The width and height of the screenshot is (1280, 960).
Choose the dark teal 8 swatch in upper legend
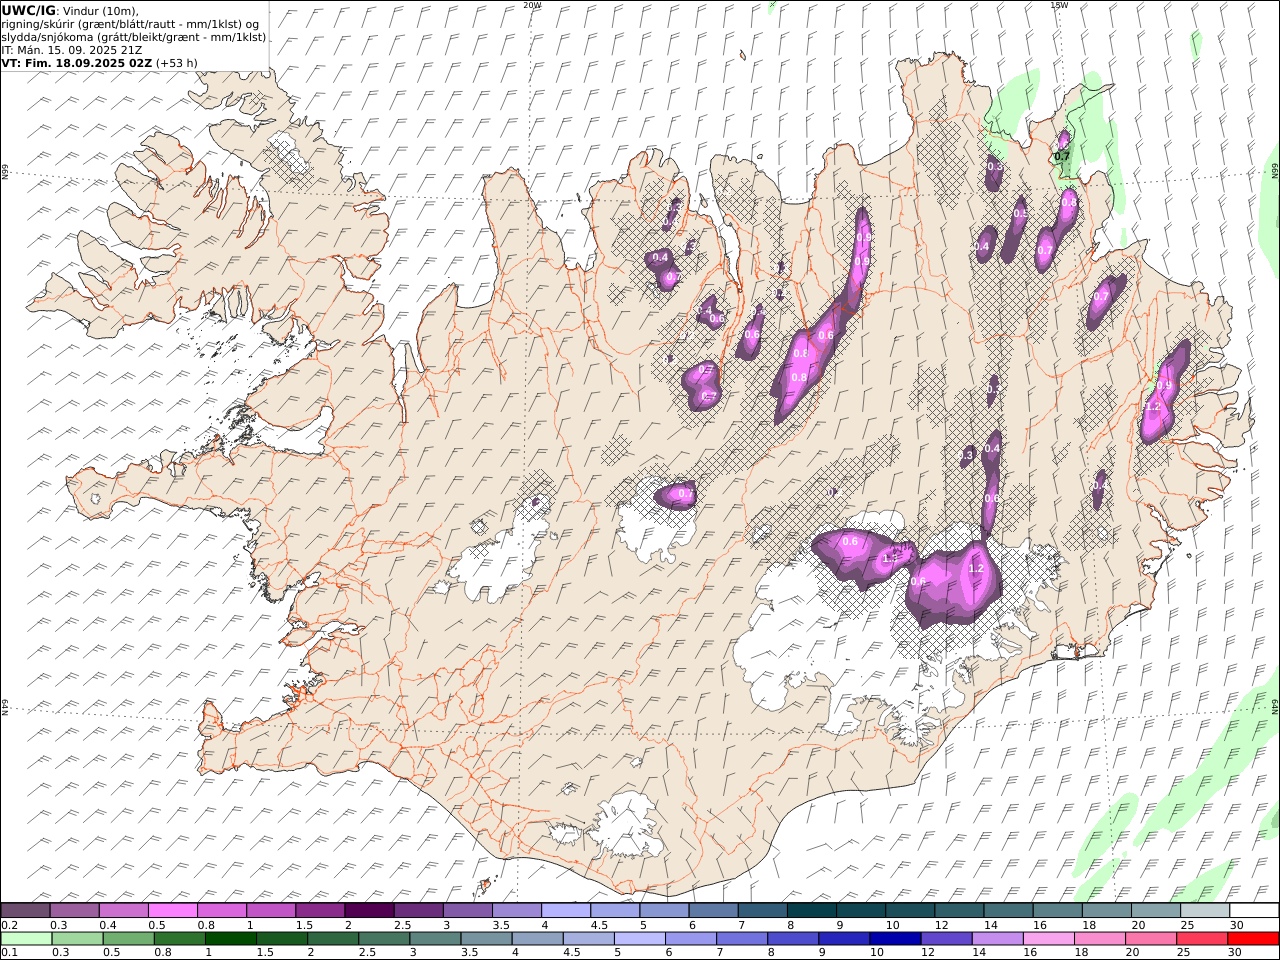coord(811,911)
